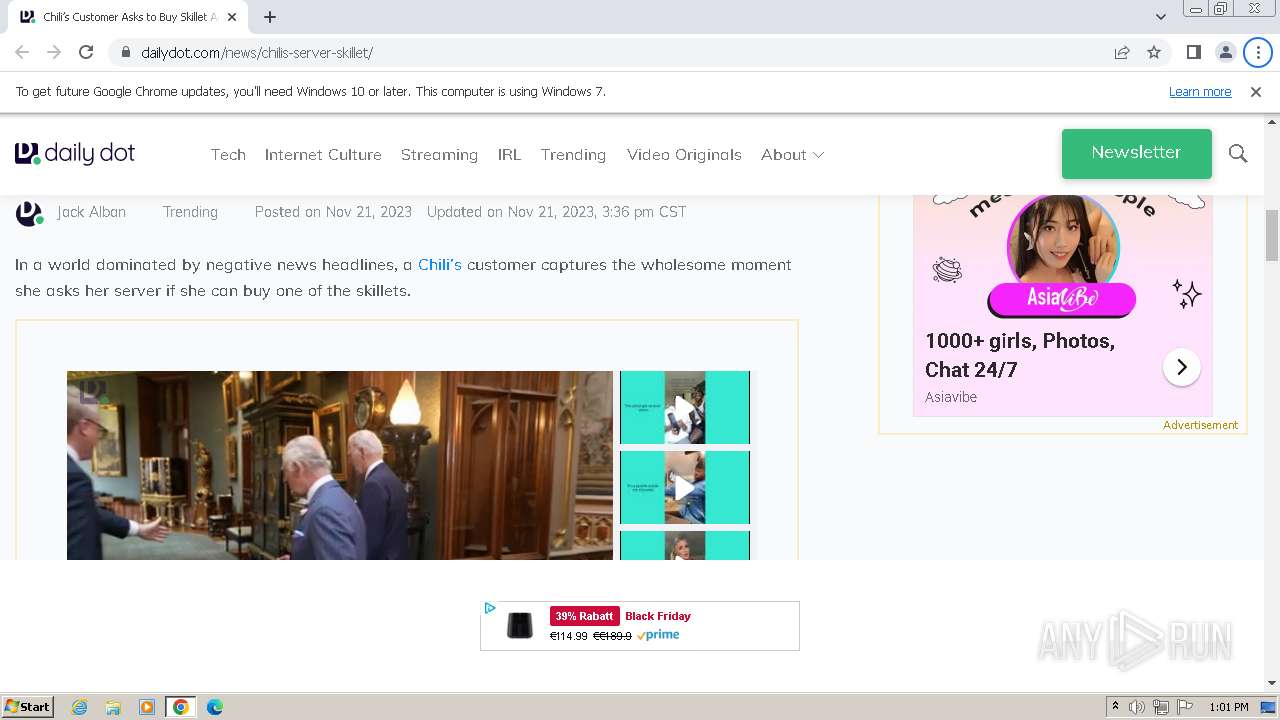Click the daily dot logo

pos(75,153)
